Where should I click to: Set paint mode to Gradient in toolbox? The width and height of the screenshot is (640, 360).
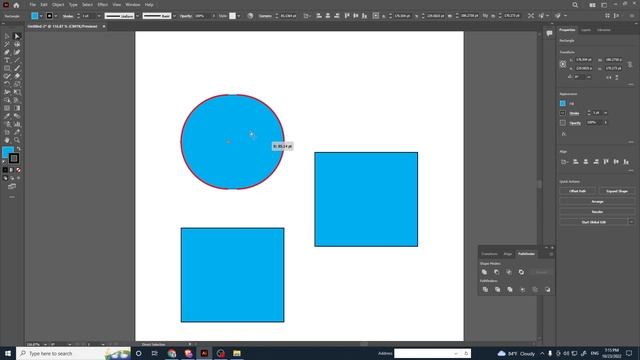click(12, 170)
